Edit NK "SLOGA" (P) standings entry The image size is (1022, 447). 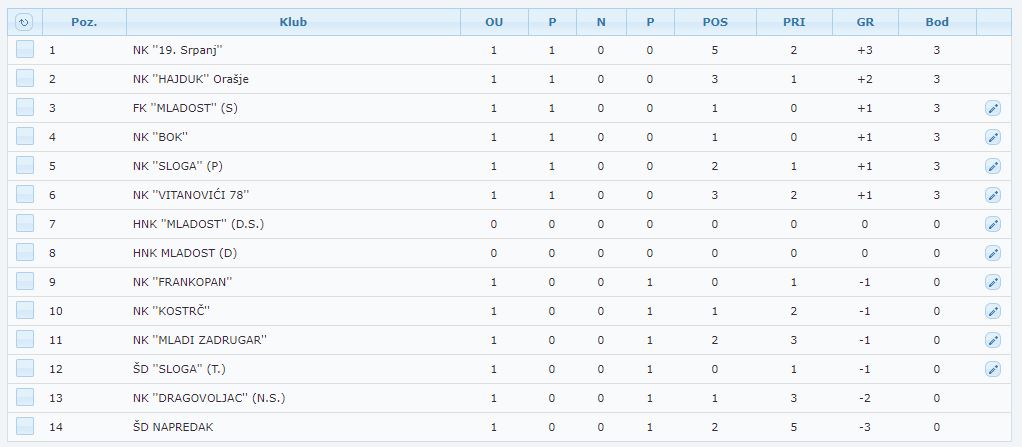click(993, 166)
